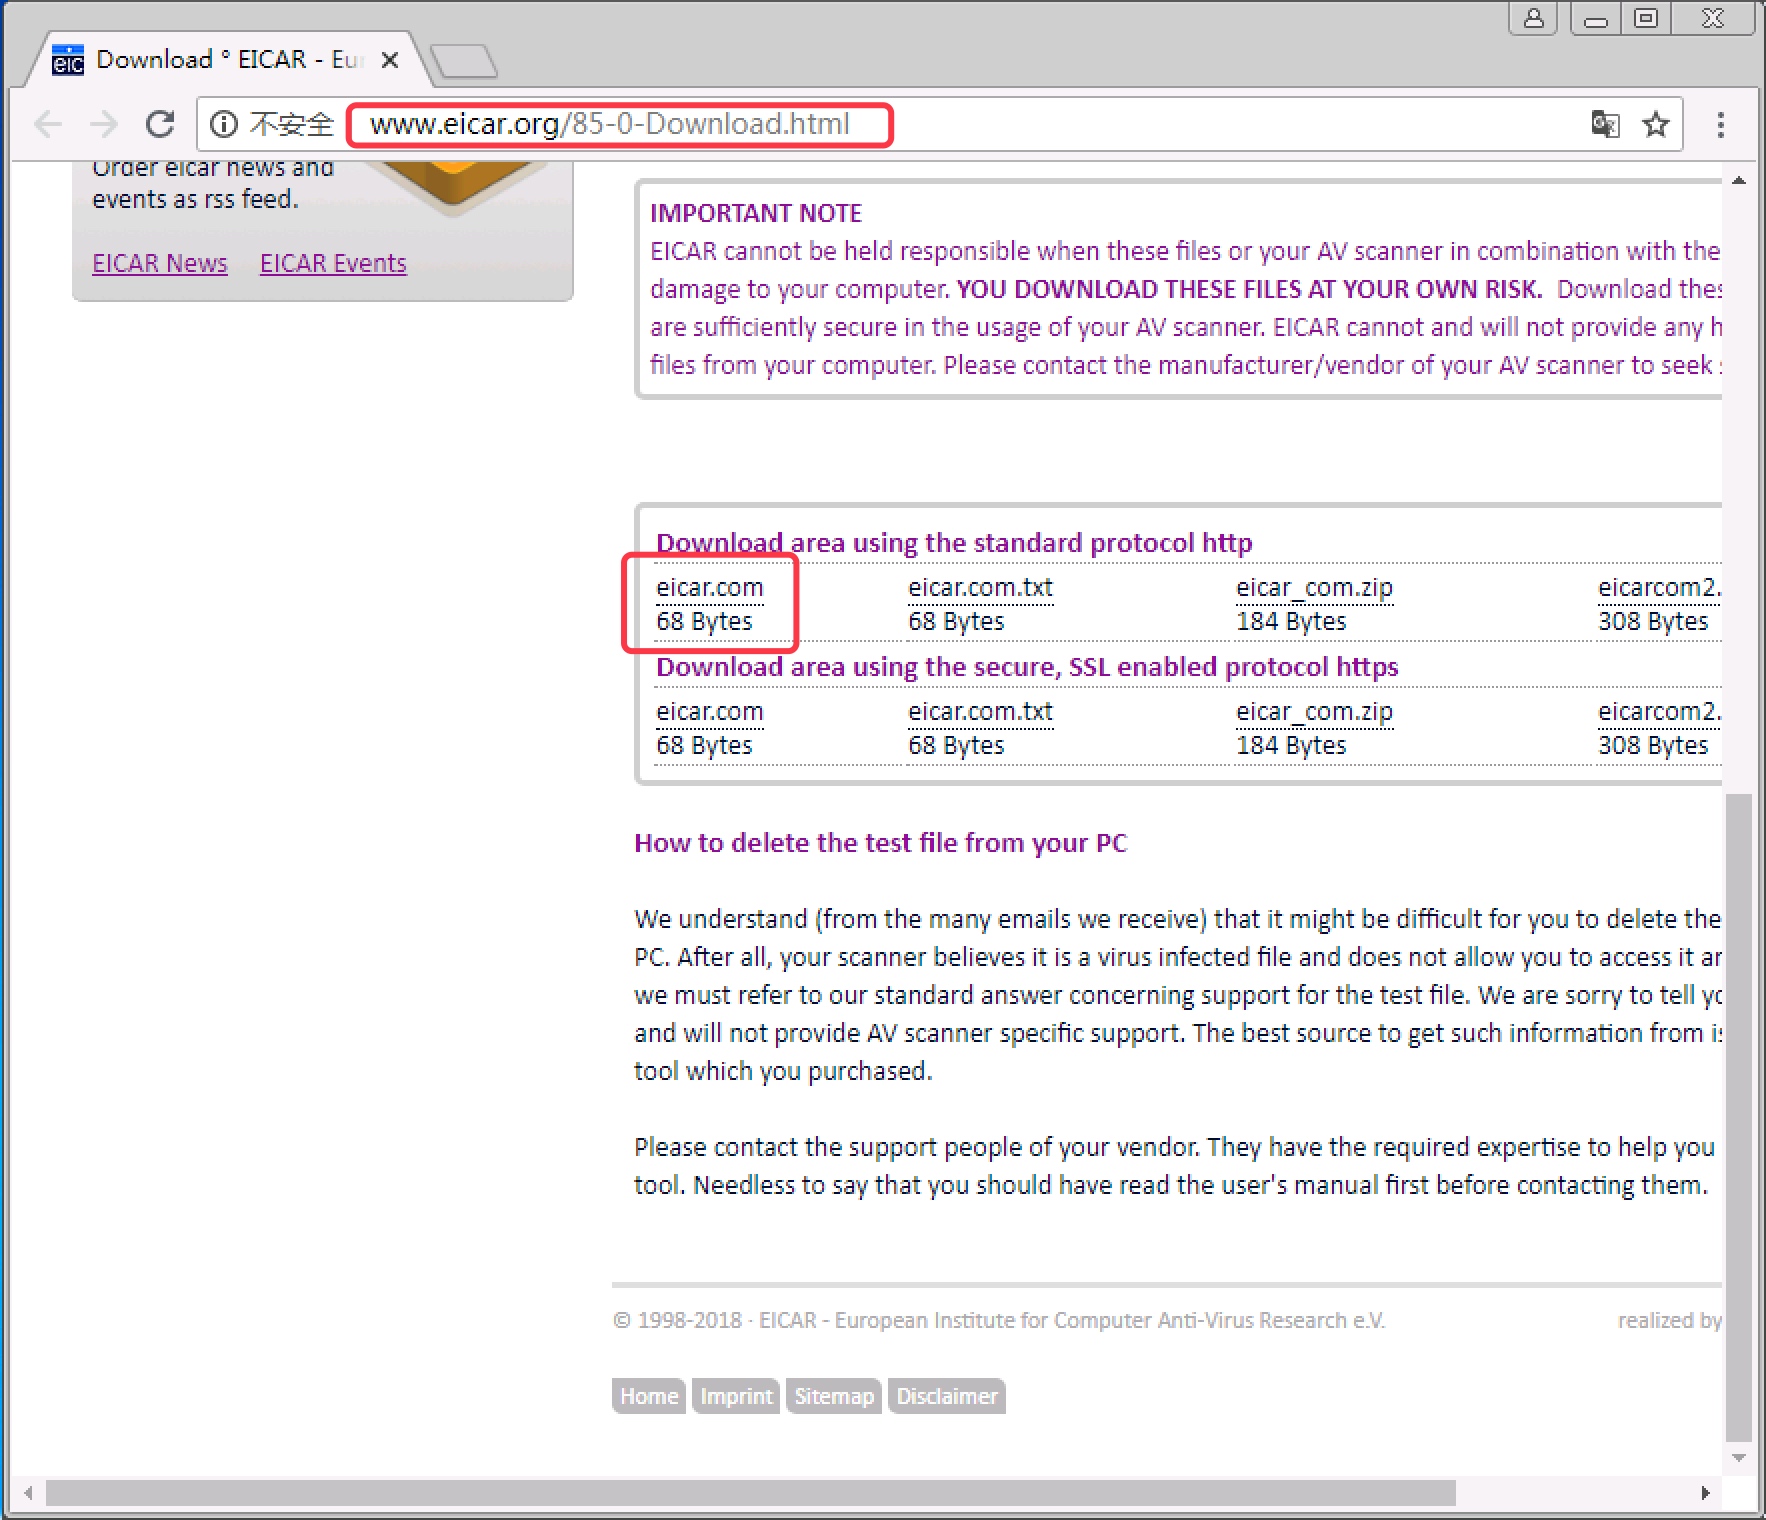This screenshot has width=1766, height=1520.
Task: Click the 'standard protocol http' section heading
Action: click(954, 543)
